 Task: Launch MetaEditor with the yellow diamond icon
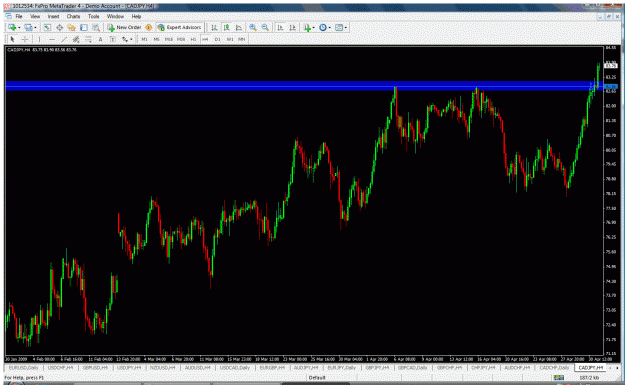(149, 27)
